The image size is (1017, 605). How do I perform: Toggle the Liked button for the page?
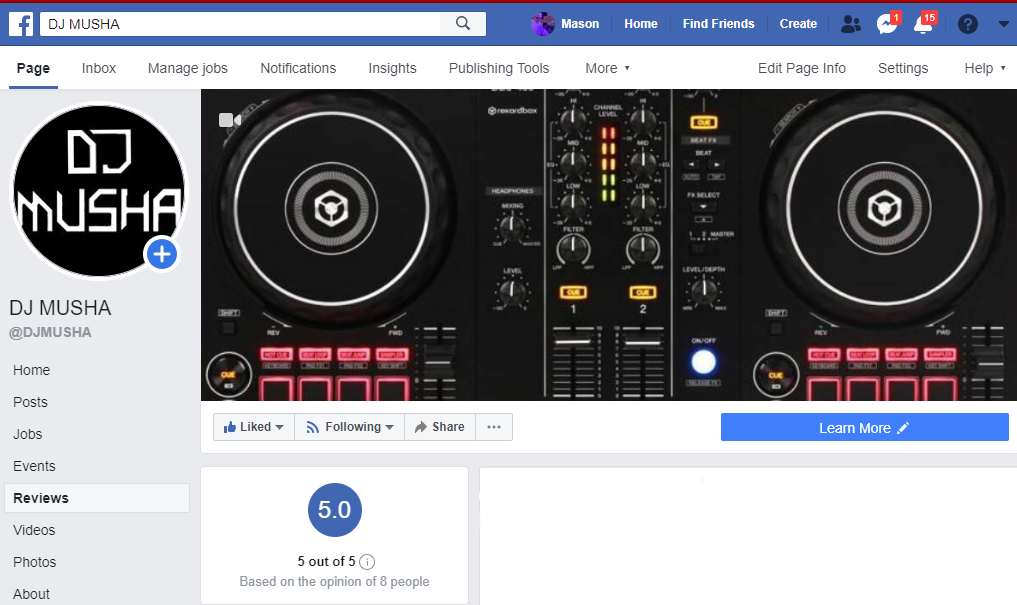pos(254,427)
